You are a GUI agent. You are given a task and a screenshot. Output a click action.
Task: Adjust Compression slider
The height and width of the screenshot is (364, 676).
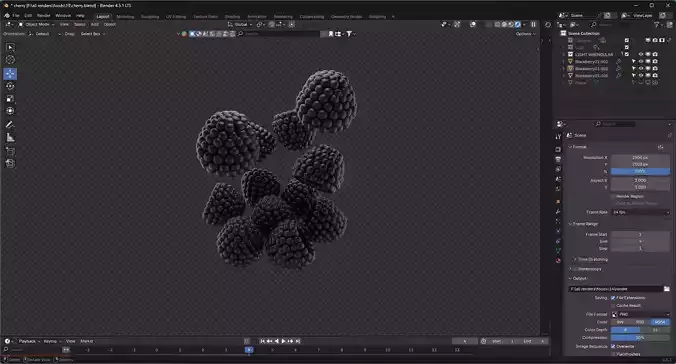(x=641, y=338)
